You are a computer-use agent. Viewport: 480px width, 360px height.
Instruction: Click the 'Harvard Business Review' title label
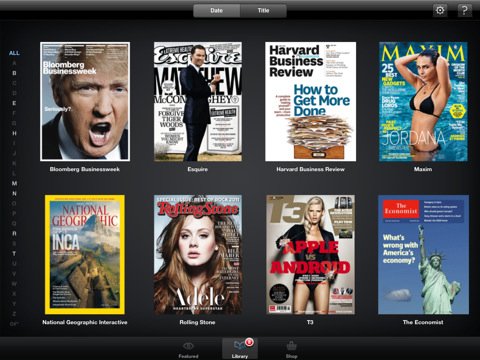pos(310,169)
